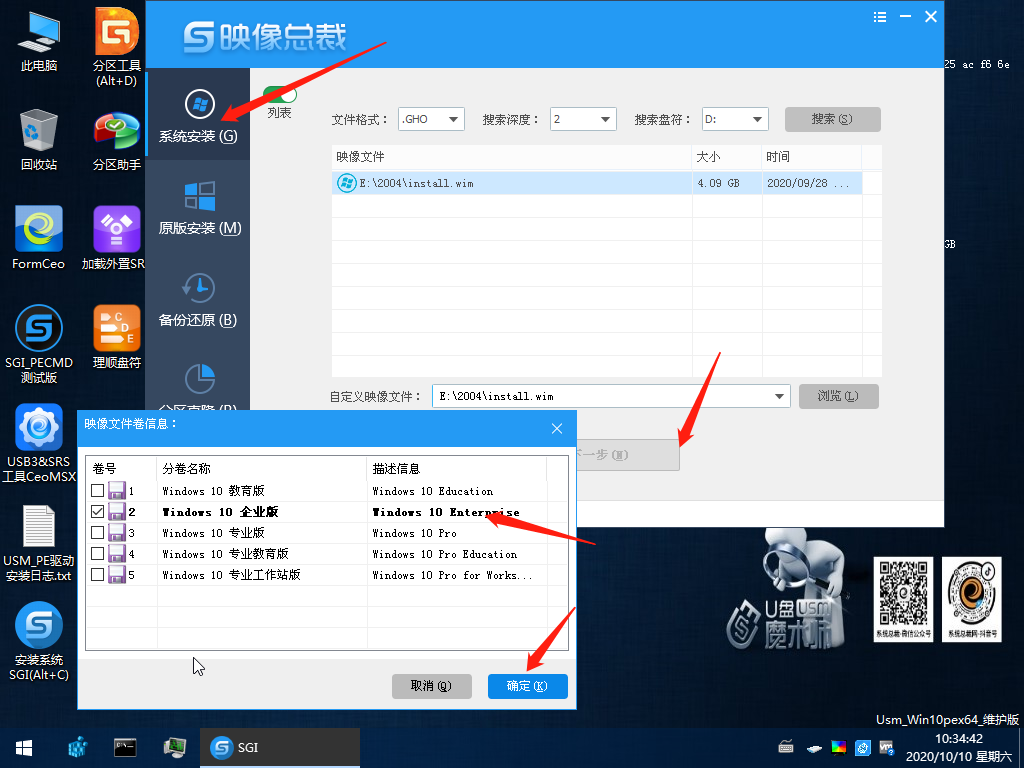The height and width of the screenshot is (768, 1024).
Task: Launch 分区工具 (Alt+D) from desktop
Action: (x=116, y=30)
